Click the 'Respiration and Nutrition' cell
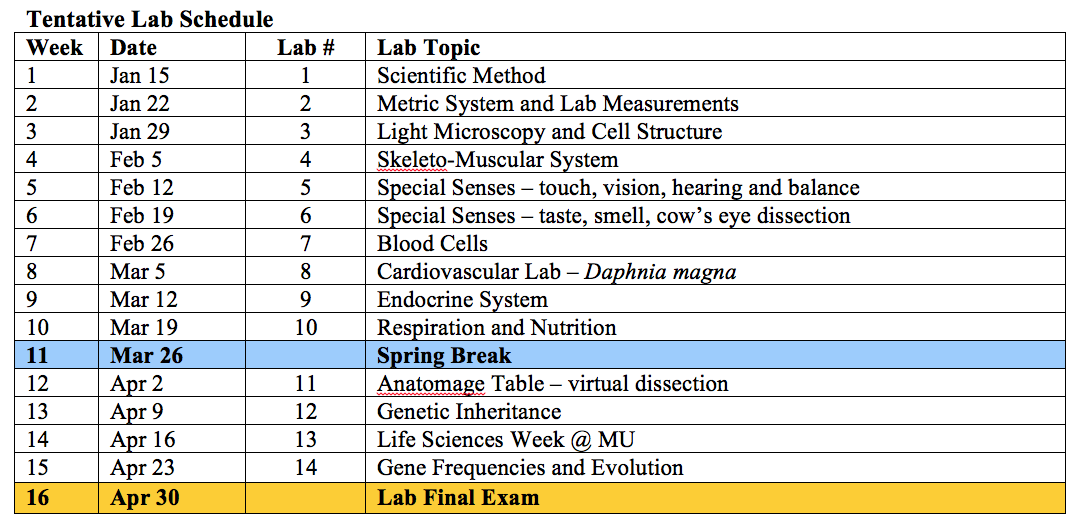 click(716, 328)
